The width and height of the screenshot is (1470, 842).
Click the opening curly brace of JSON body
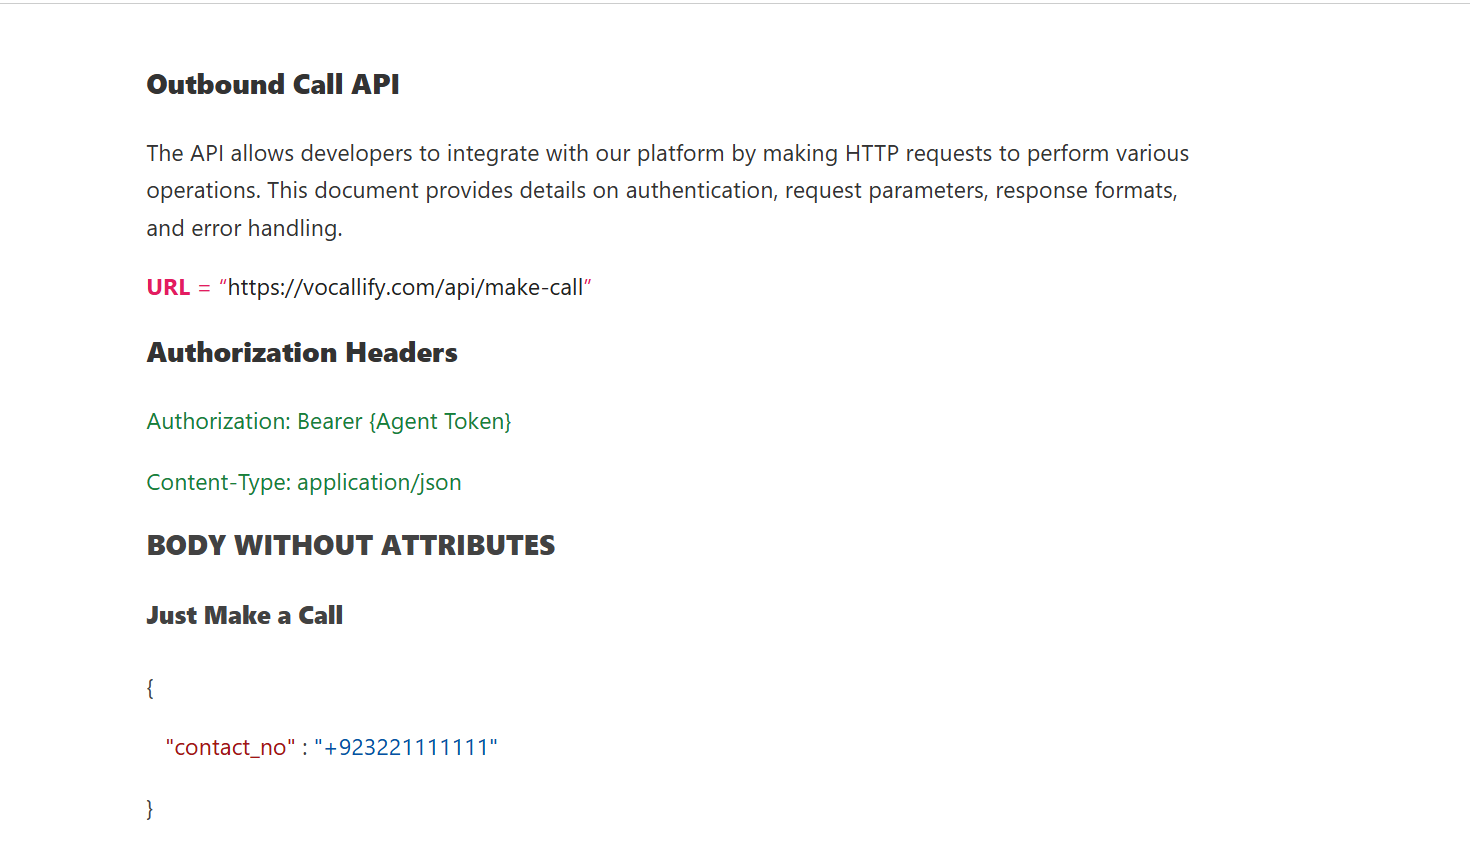coord(150,688)
